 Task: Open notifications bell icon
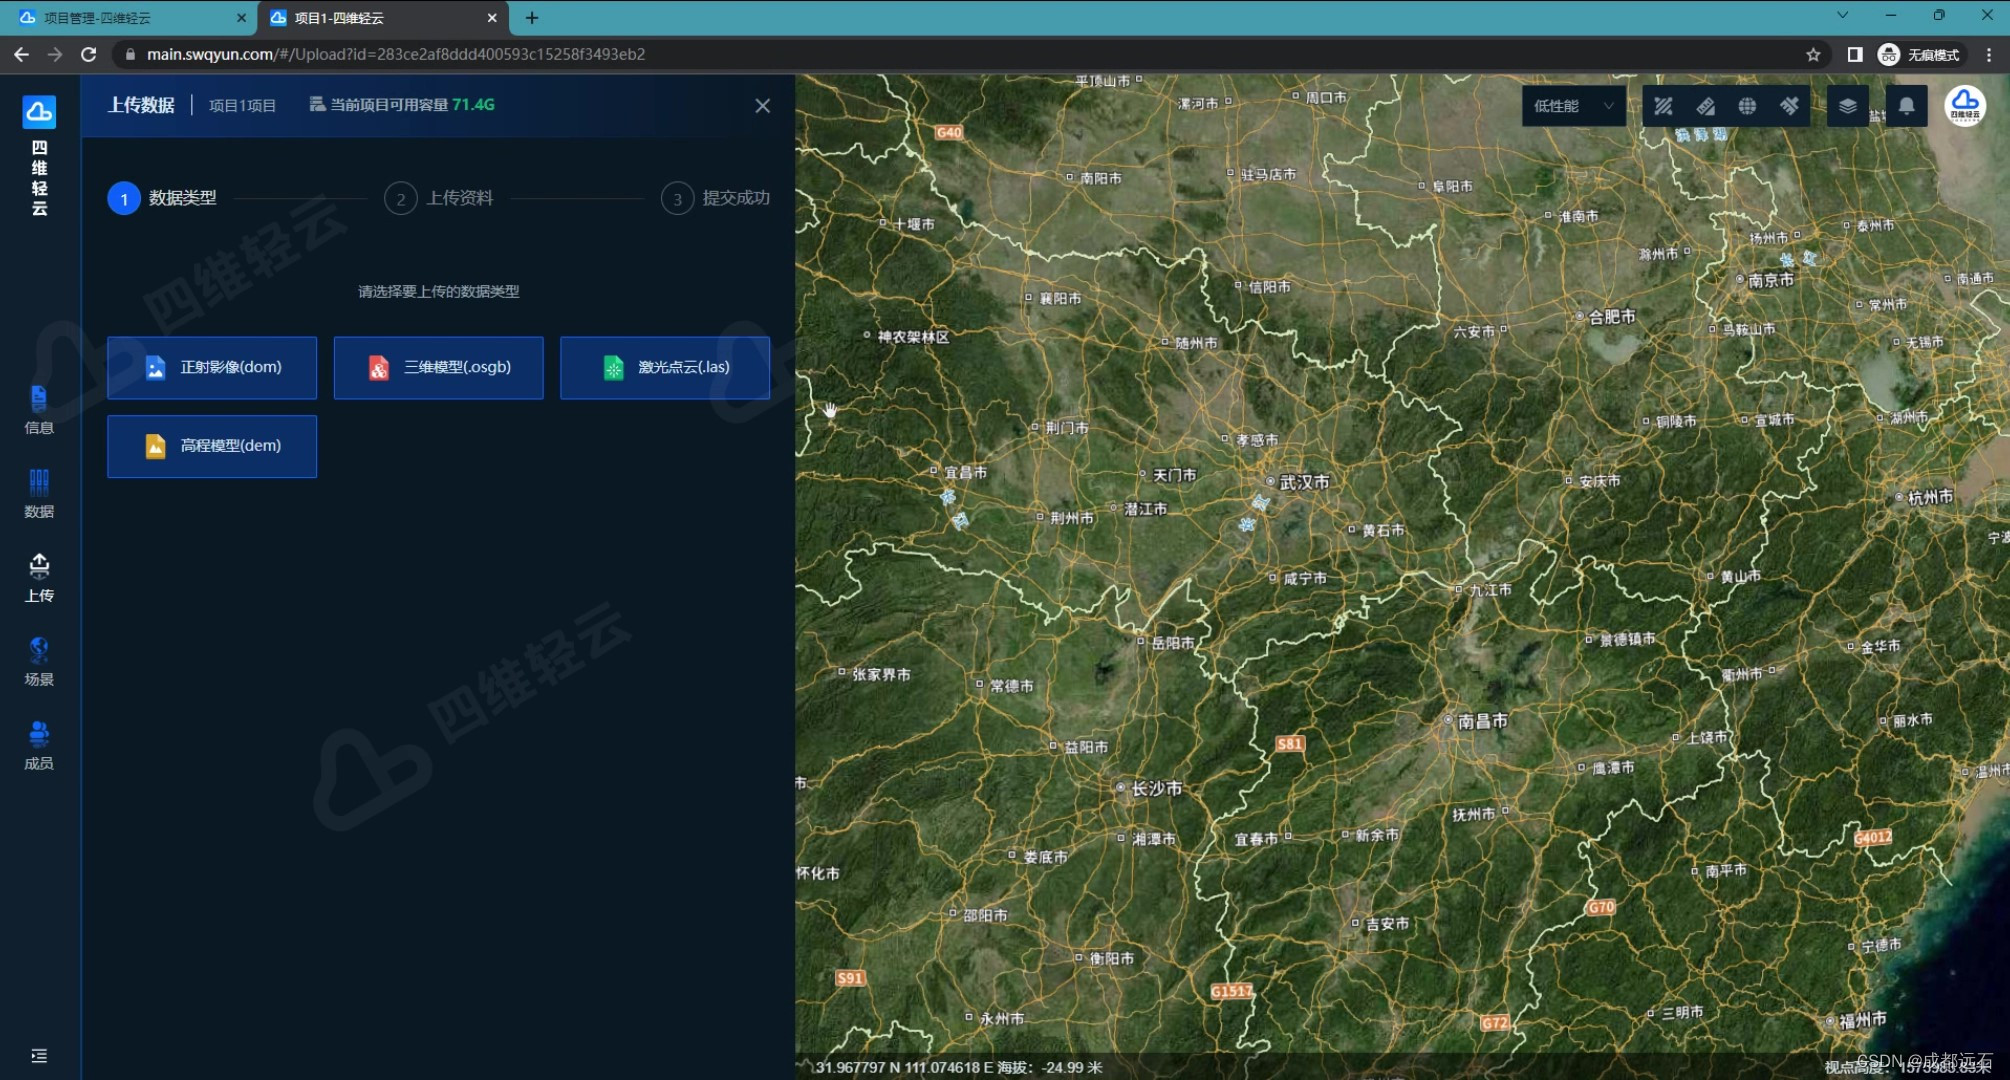pos(1907,106)
